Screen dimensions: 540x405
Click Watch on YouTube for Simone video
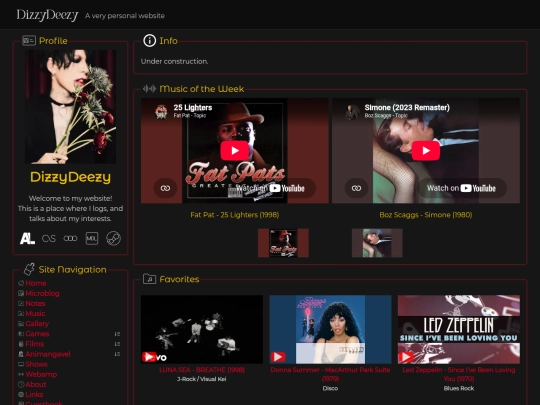coord(461,188)
